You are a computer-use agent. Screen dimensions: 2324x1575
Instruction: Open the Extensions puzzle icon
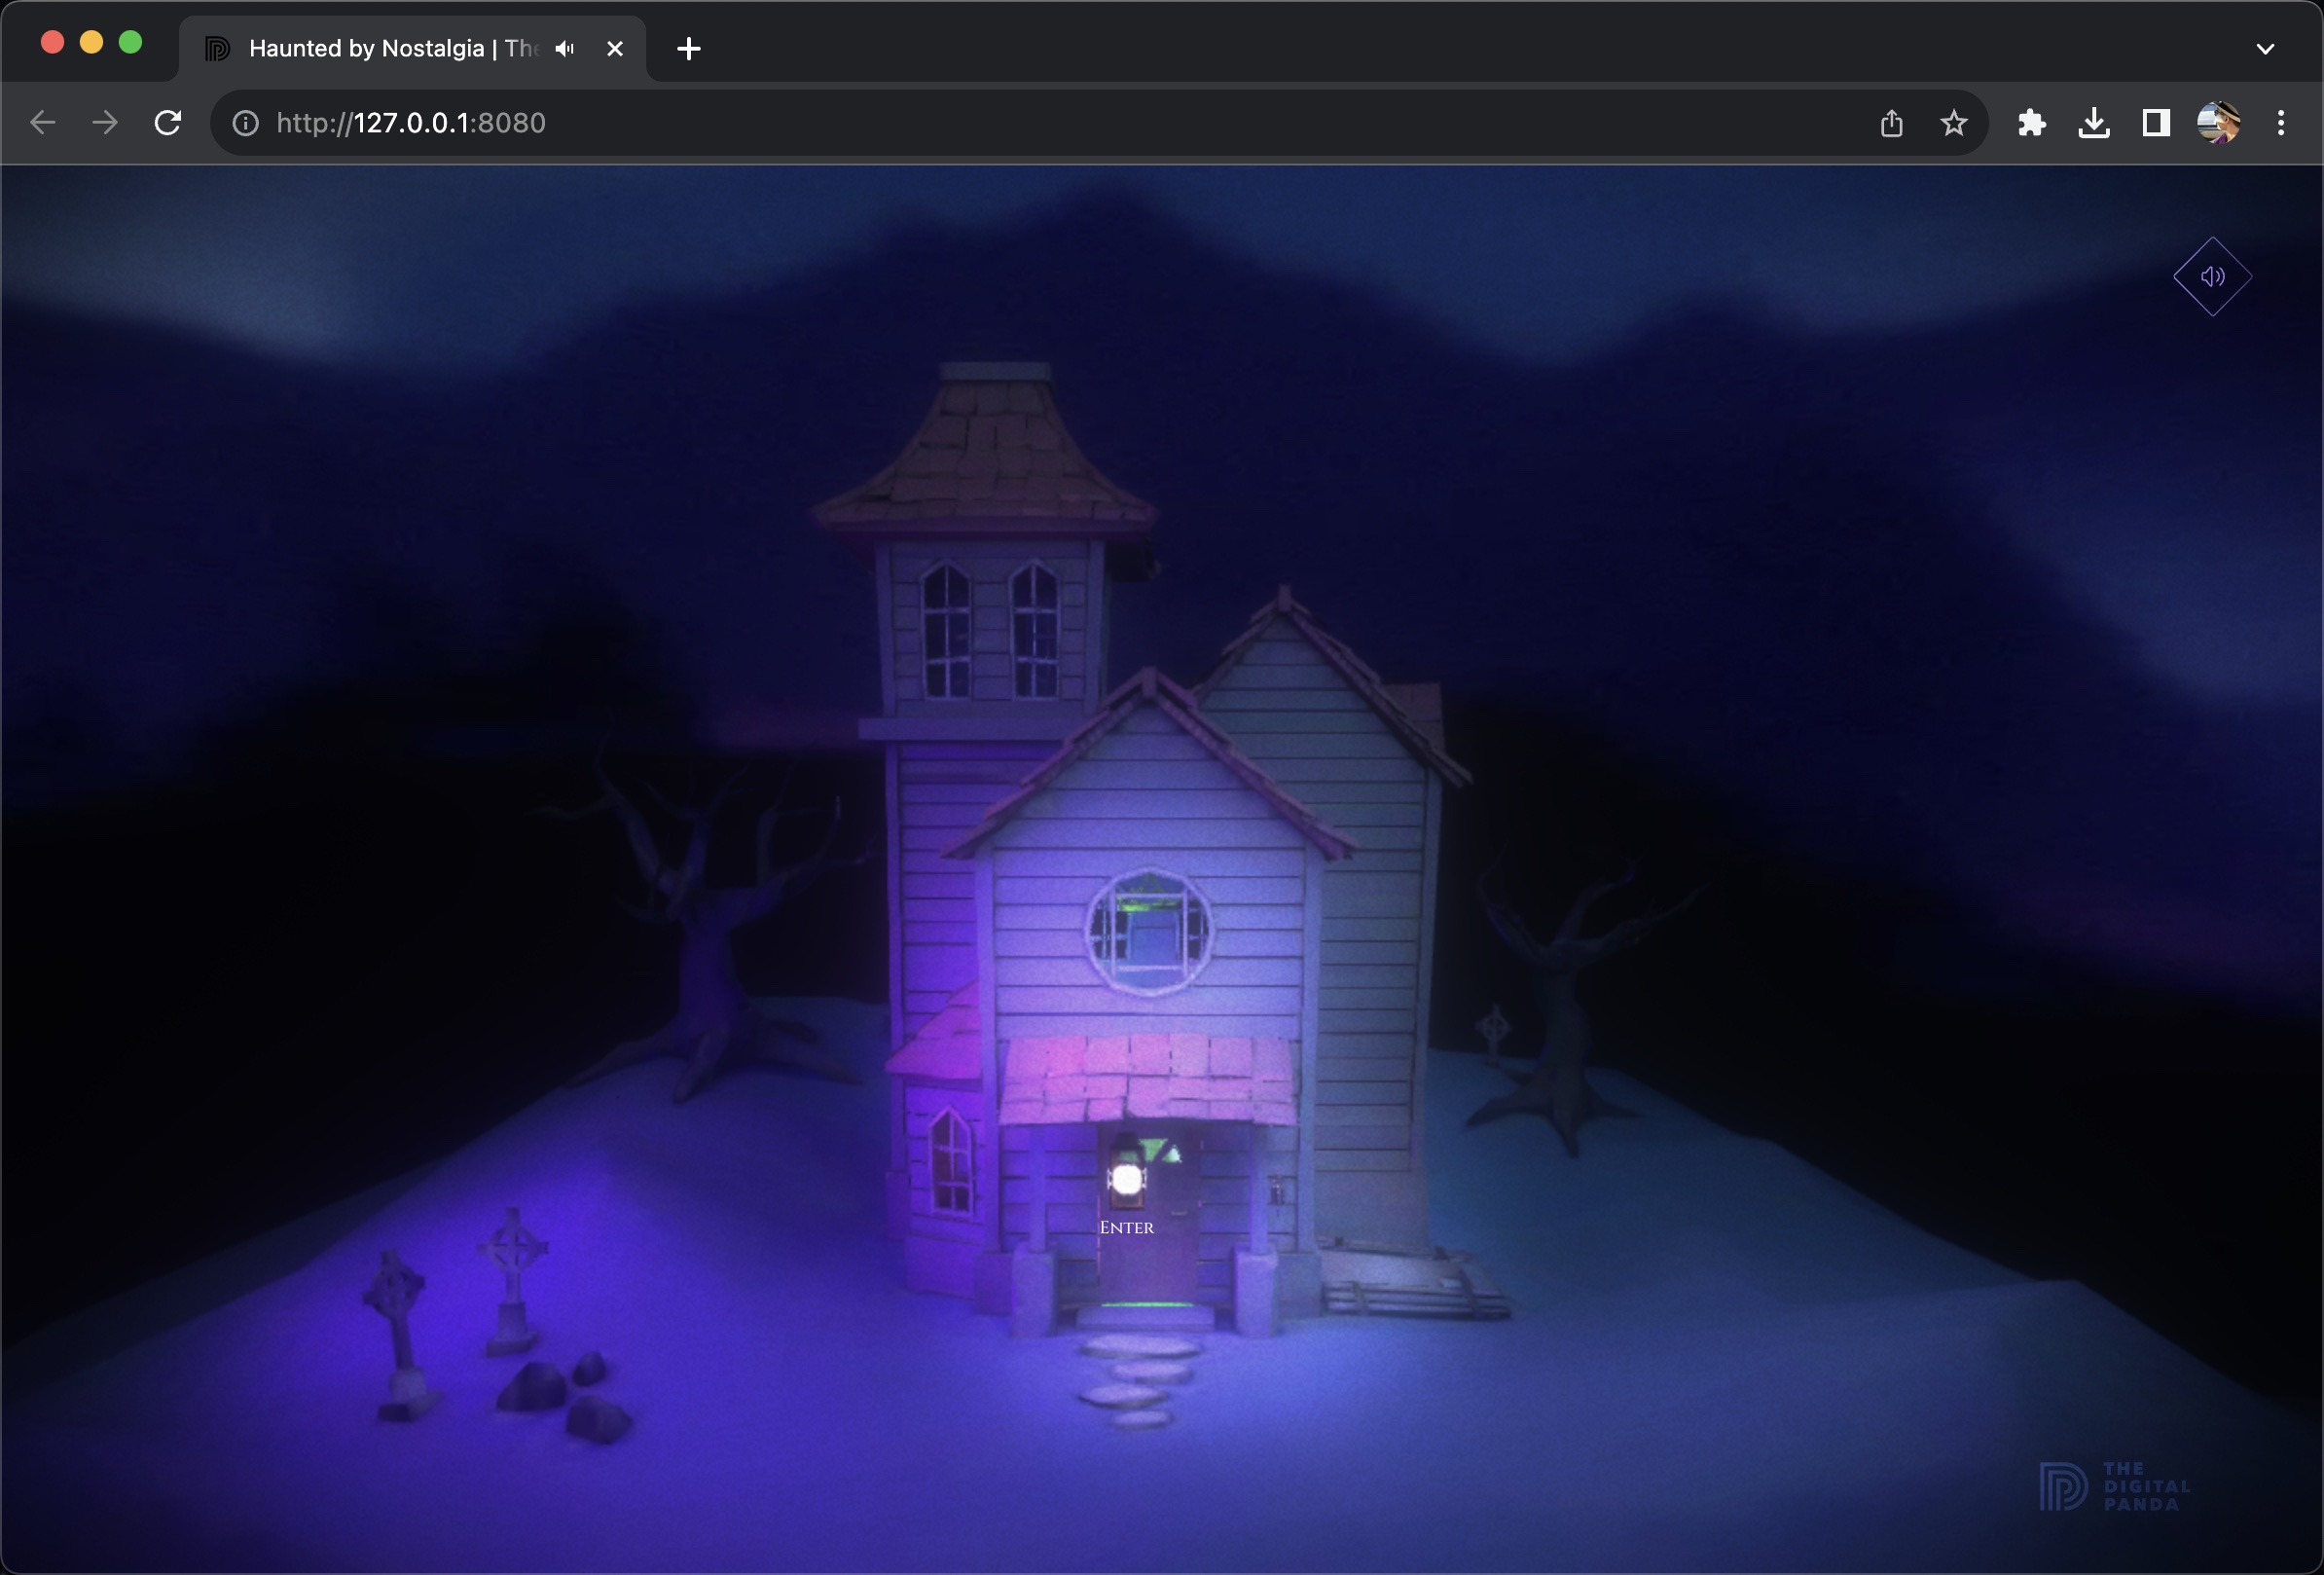click(x=2031, y=123)
